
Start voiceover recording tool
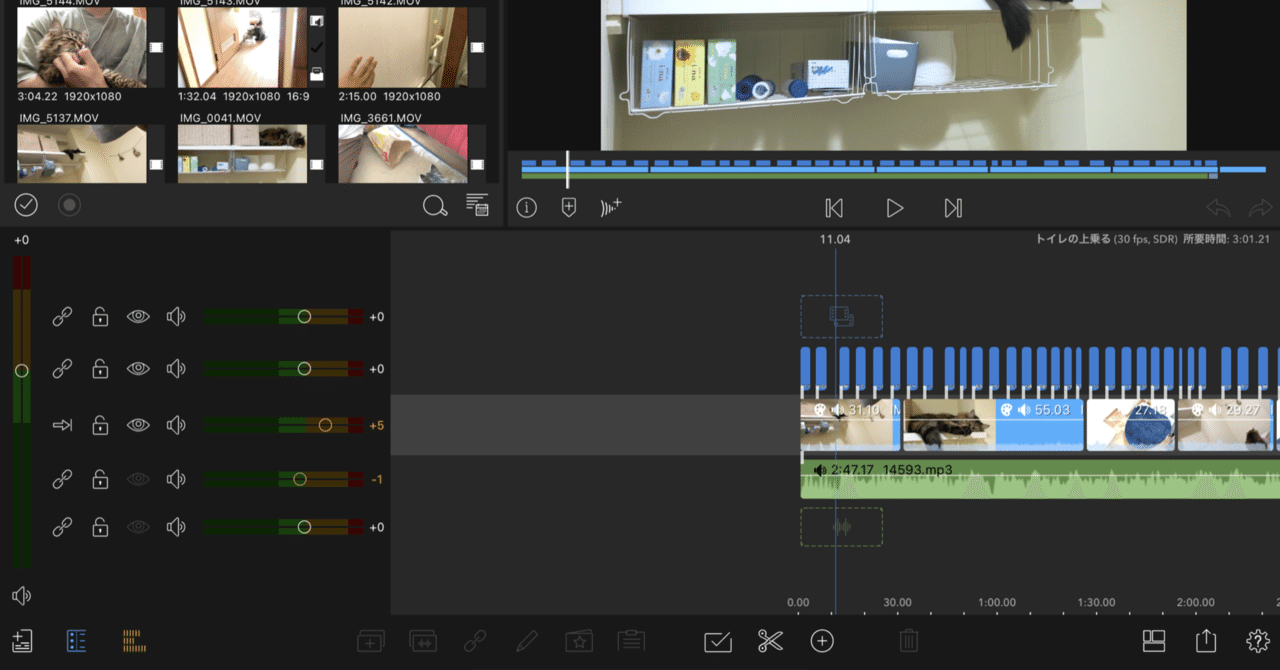(x=611, y=208)
